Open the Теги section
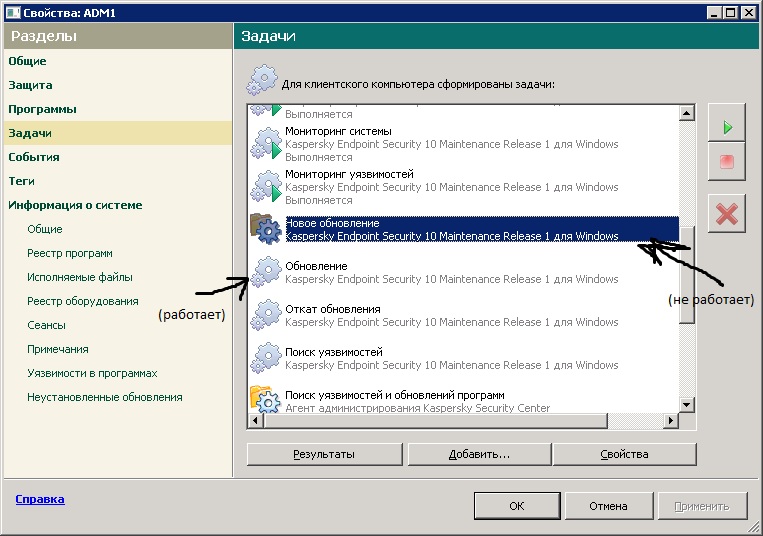This screenshot has width=763, height=536. click(x=21, y=181)
